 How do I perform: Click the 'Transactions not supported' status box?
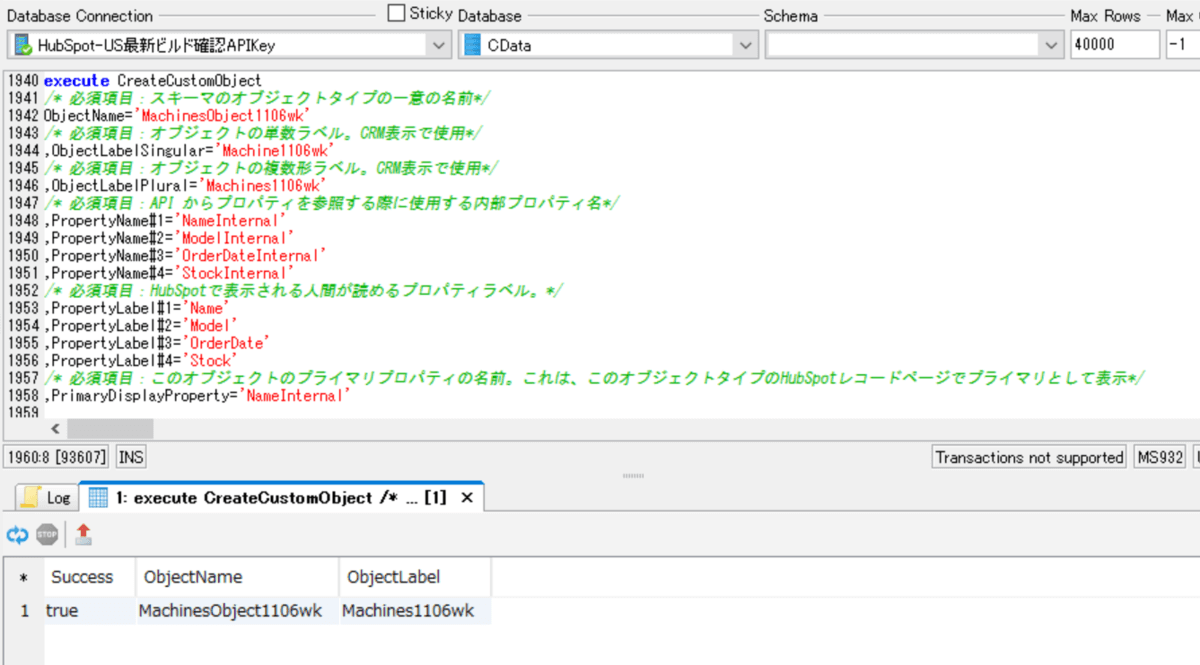point(1029,457)
